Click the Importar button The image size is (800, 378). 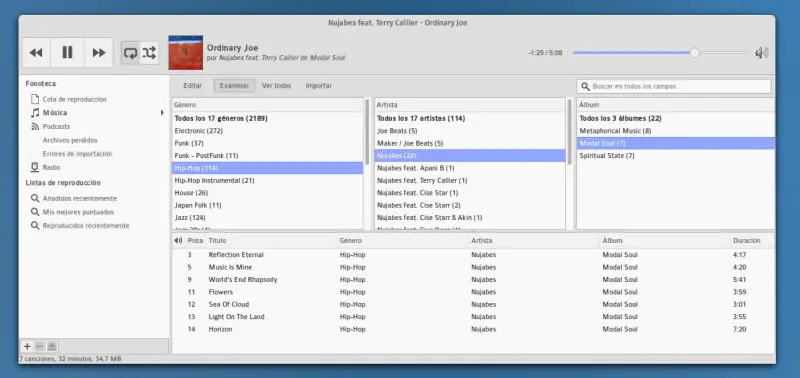[319, 86]
